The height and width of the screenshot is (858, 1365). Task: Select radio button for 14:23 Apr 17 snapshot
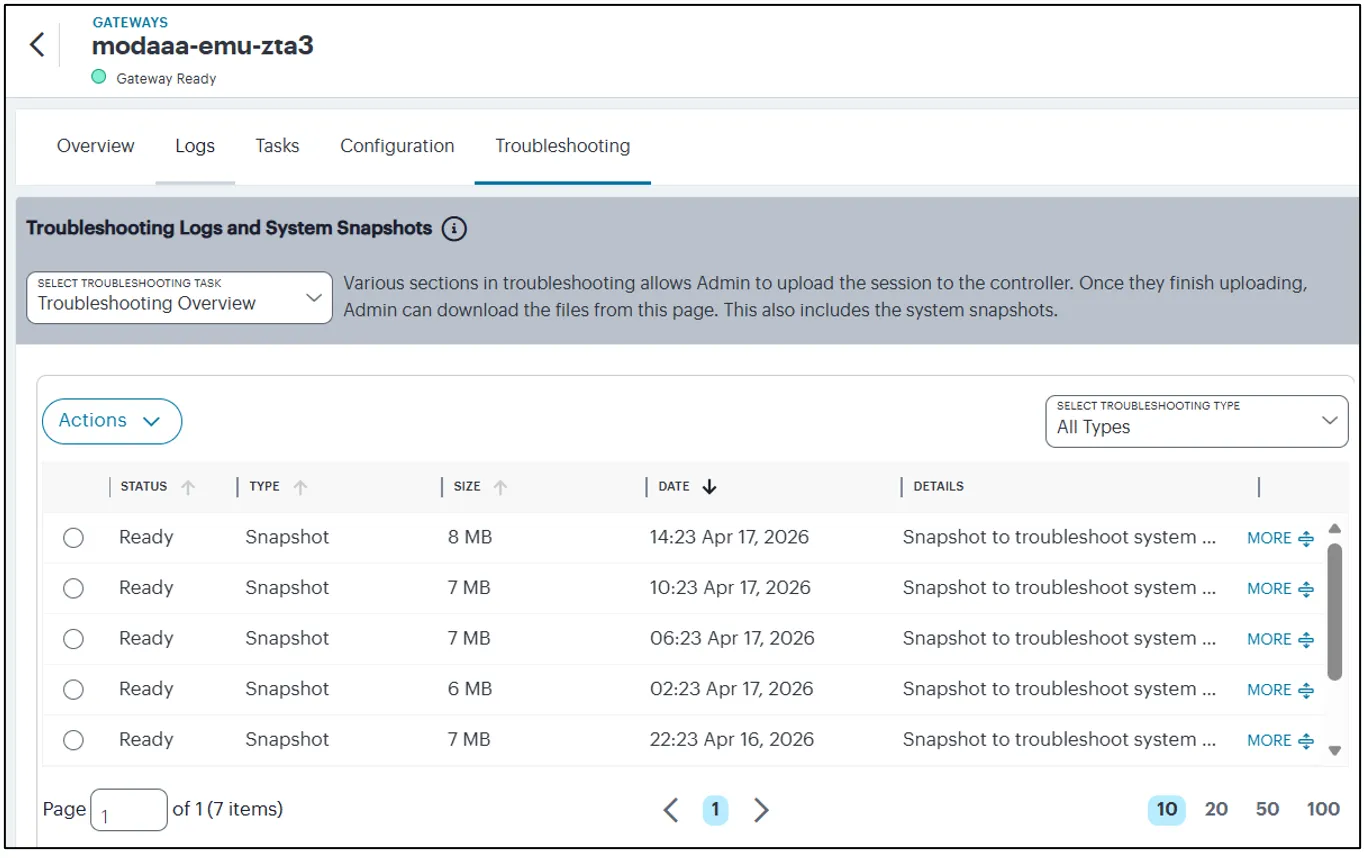73,538
